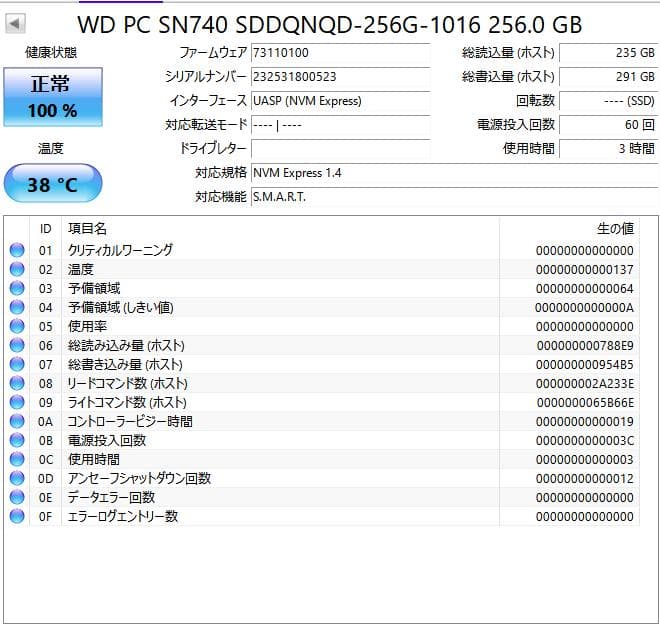Select the クリティカルワーニング attribute row

(323, 250)
